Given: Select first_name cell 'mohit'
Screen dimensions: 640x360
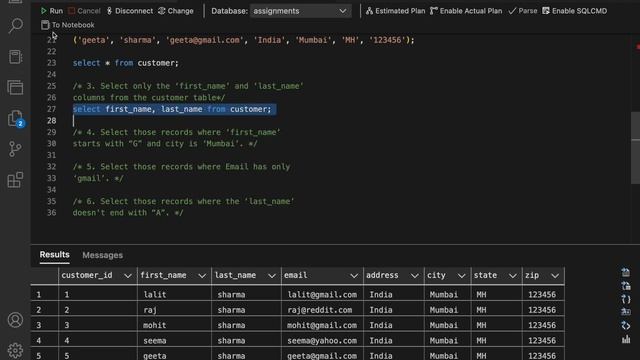Looking at the screenshot, I should tap(174, 325).
